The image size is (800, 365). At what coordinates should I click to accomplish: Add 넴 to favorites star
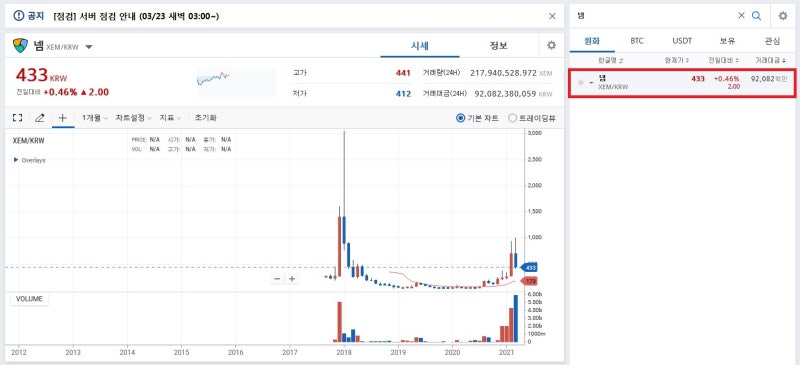click(x=581, y=82)
